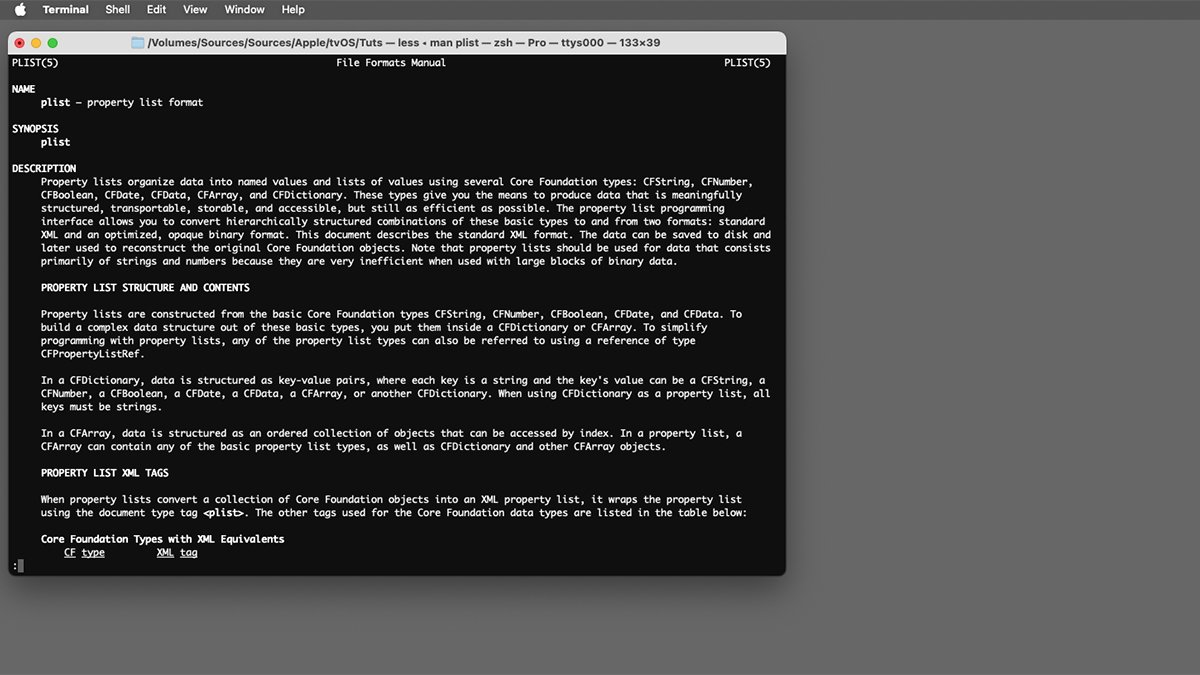Click the window title path text
This screenshot has height=675, width=1200.
click(403, 43)
